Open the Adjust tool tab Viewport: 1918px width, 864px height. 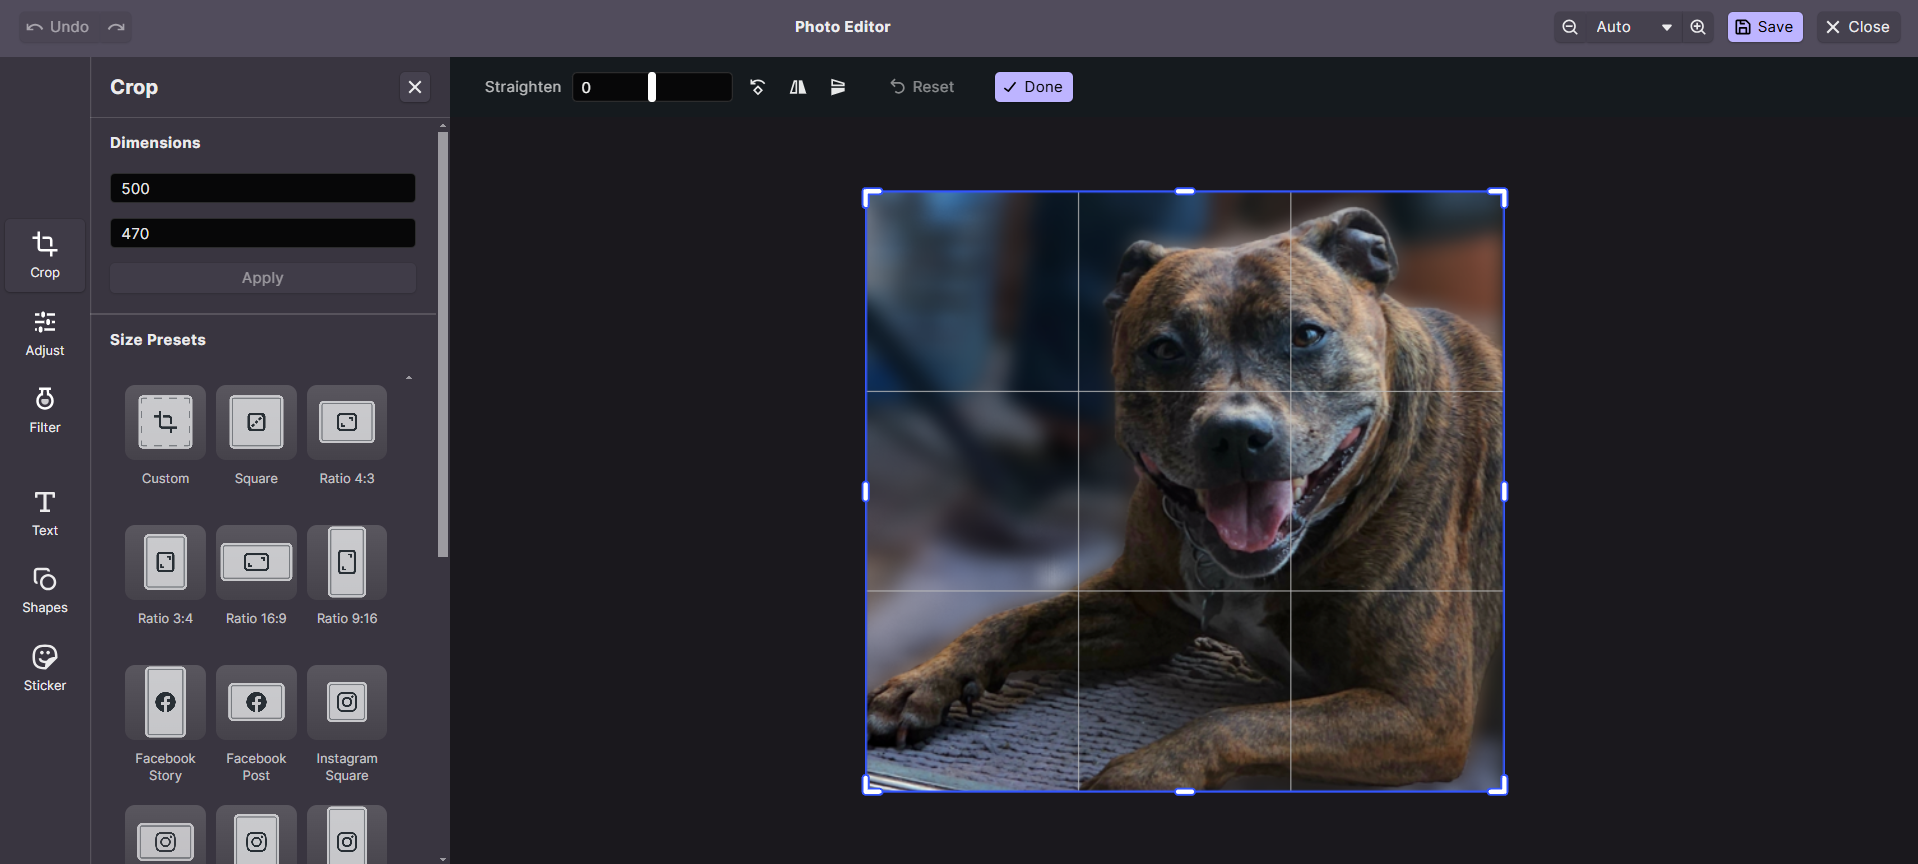coord(45,333)
